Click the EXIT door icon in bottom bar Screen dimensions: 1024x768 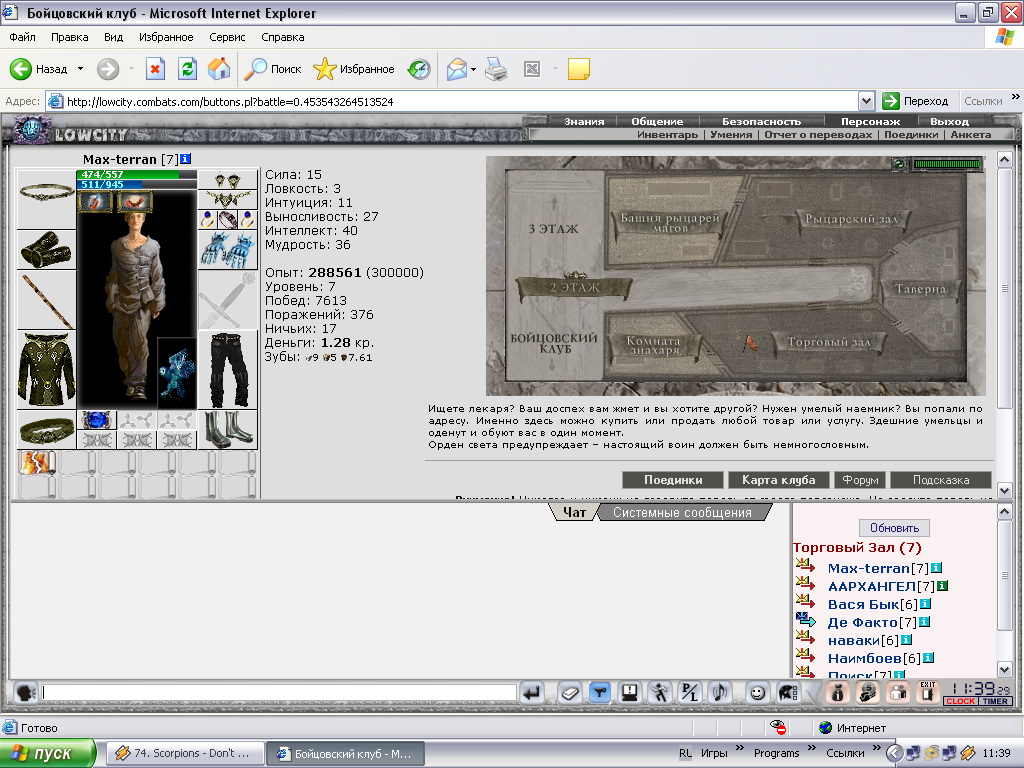pyautogui.click(x=927, y=692)
